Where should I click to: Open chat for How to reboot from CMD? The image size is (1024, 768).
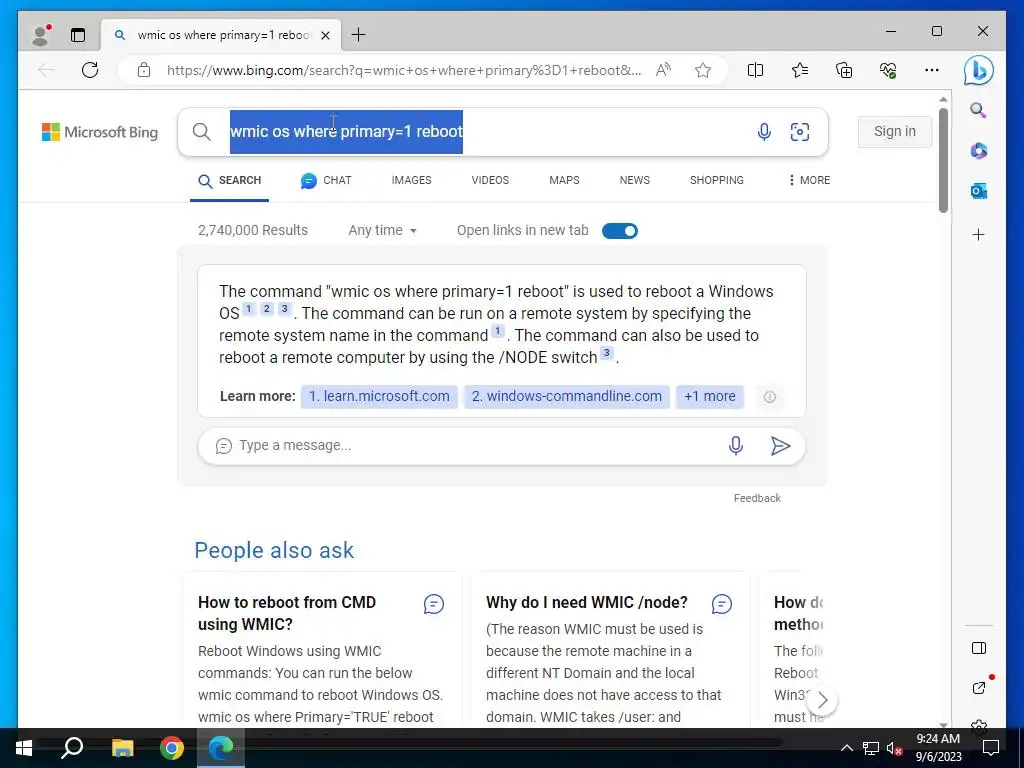click(x=434, y=604)
